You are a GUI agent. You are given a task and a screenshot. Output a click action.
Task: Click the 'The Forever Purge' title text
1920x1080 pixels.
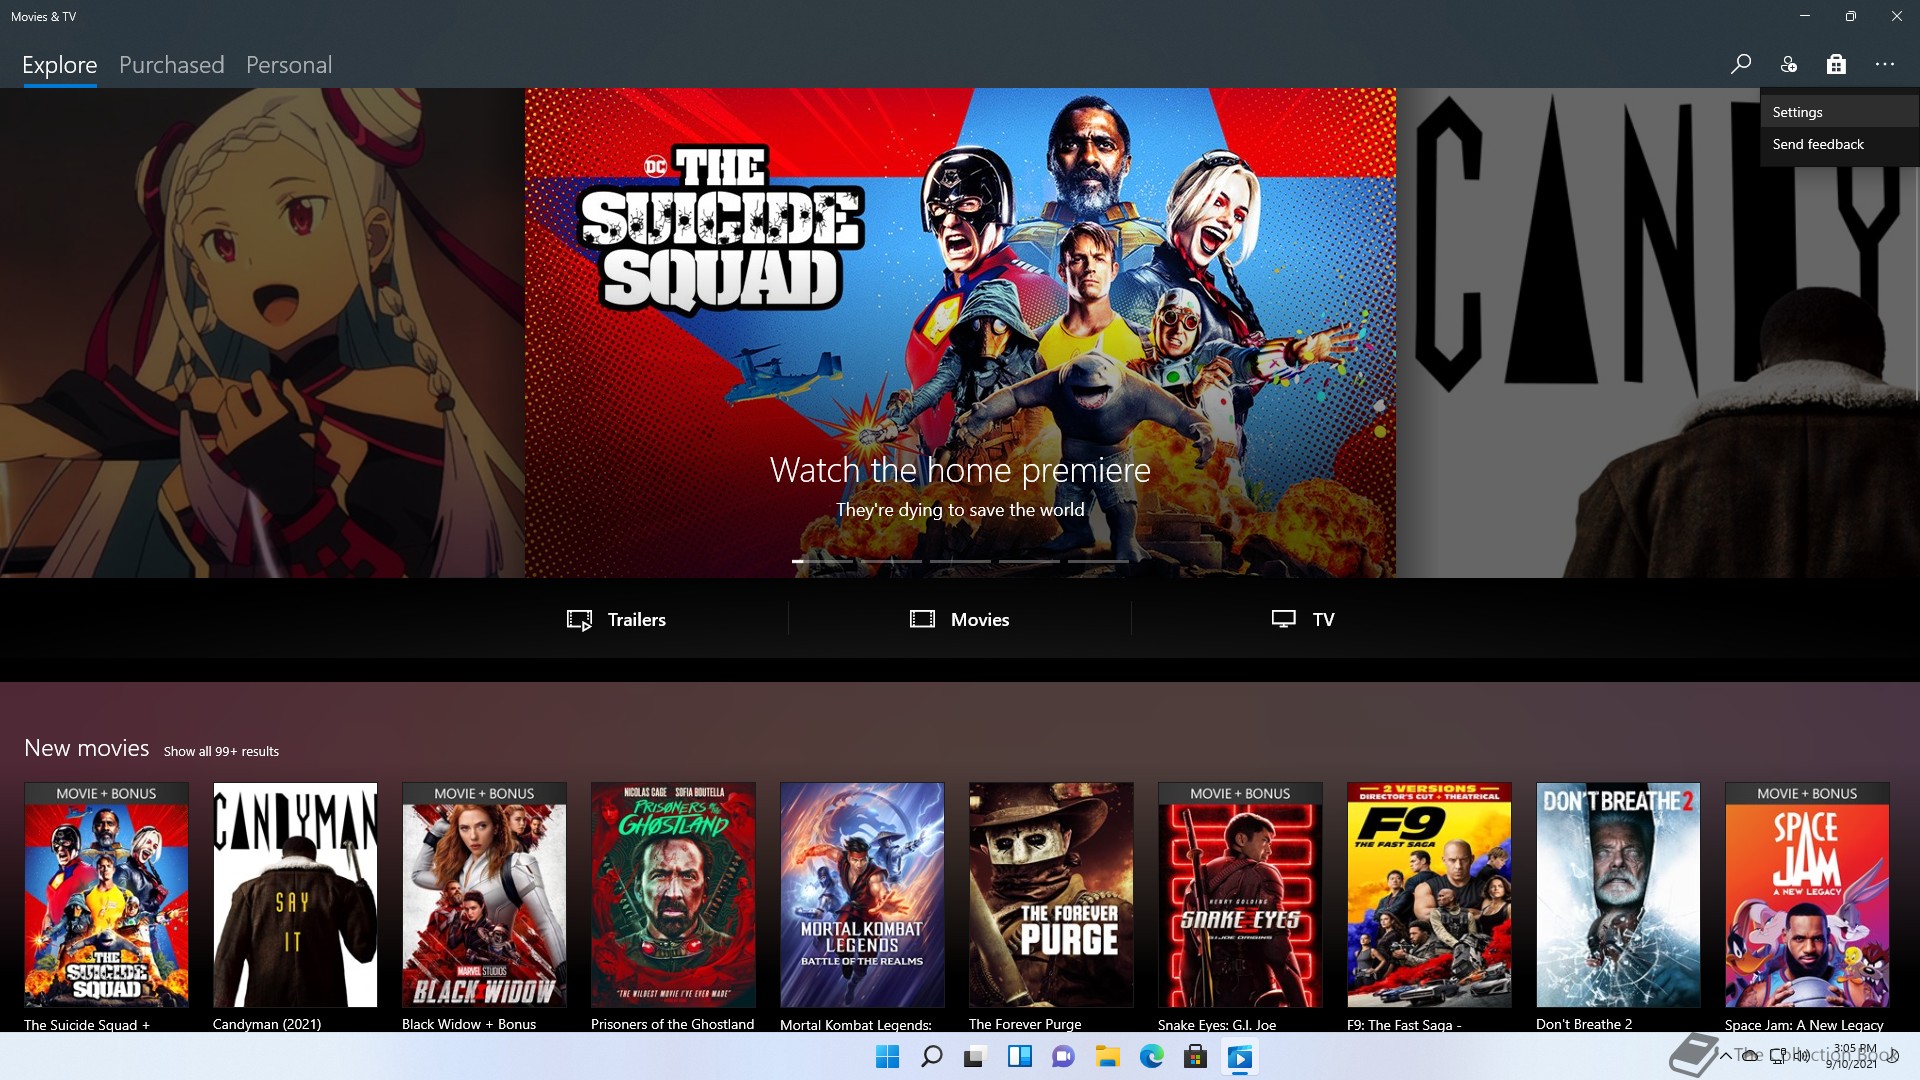click(1025, 1024)
